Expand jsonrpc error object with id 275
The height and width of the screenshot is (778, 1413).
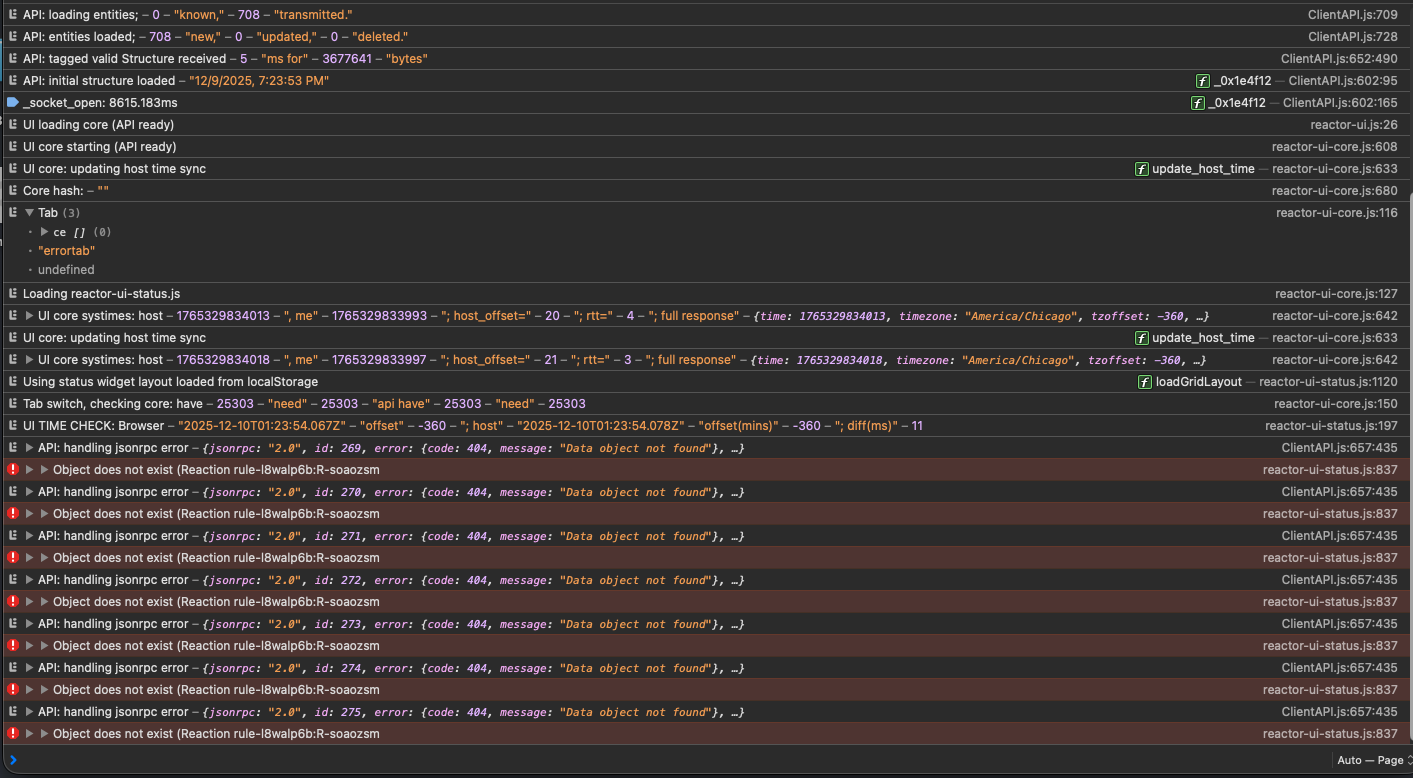pos(29,712)
